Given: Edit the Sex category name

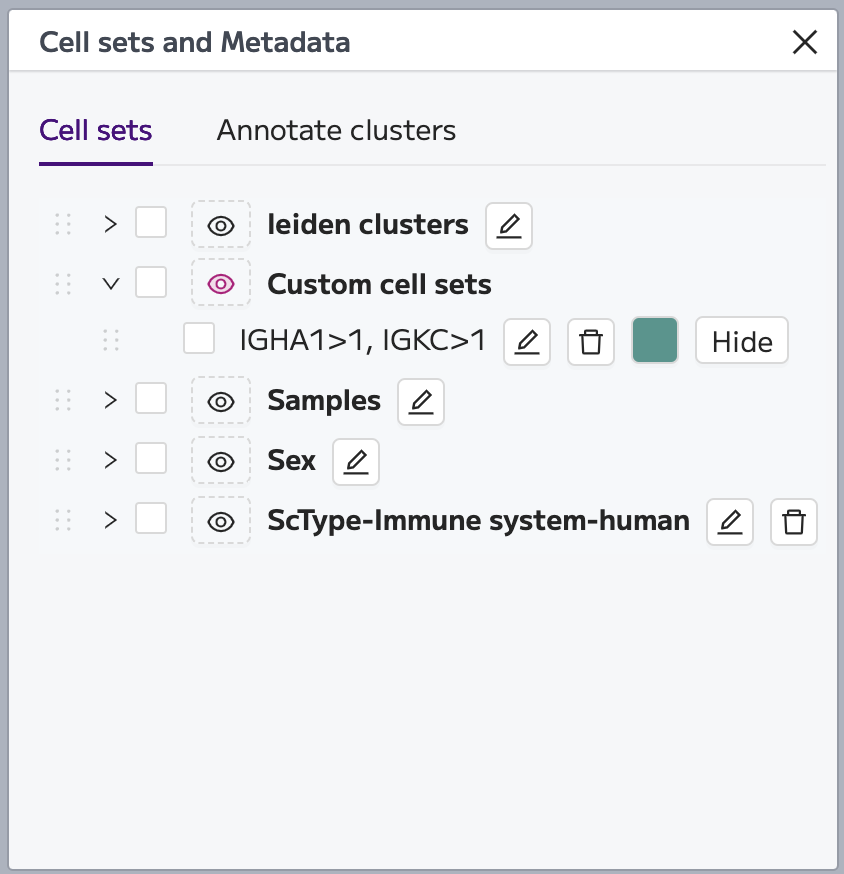Looking at the screenshot, I should (356, 462).
